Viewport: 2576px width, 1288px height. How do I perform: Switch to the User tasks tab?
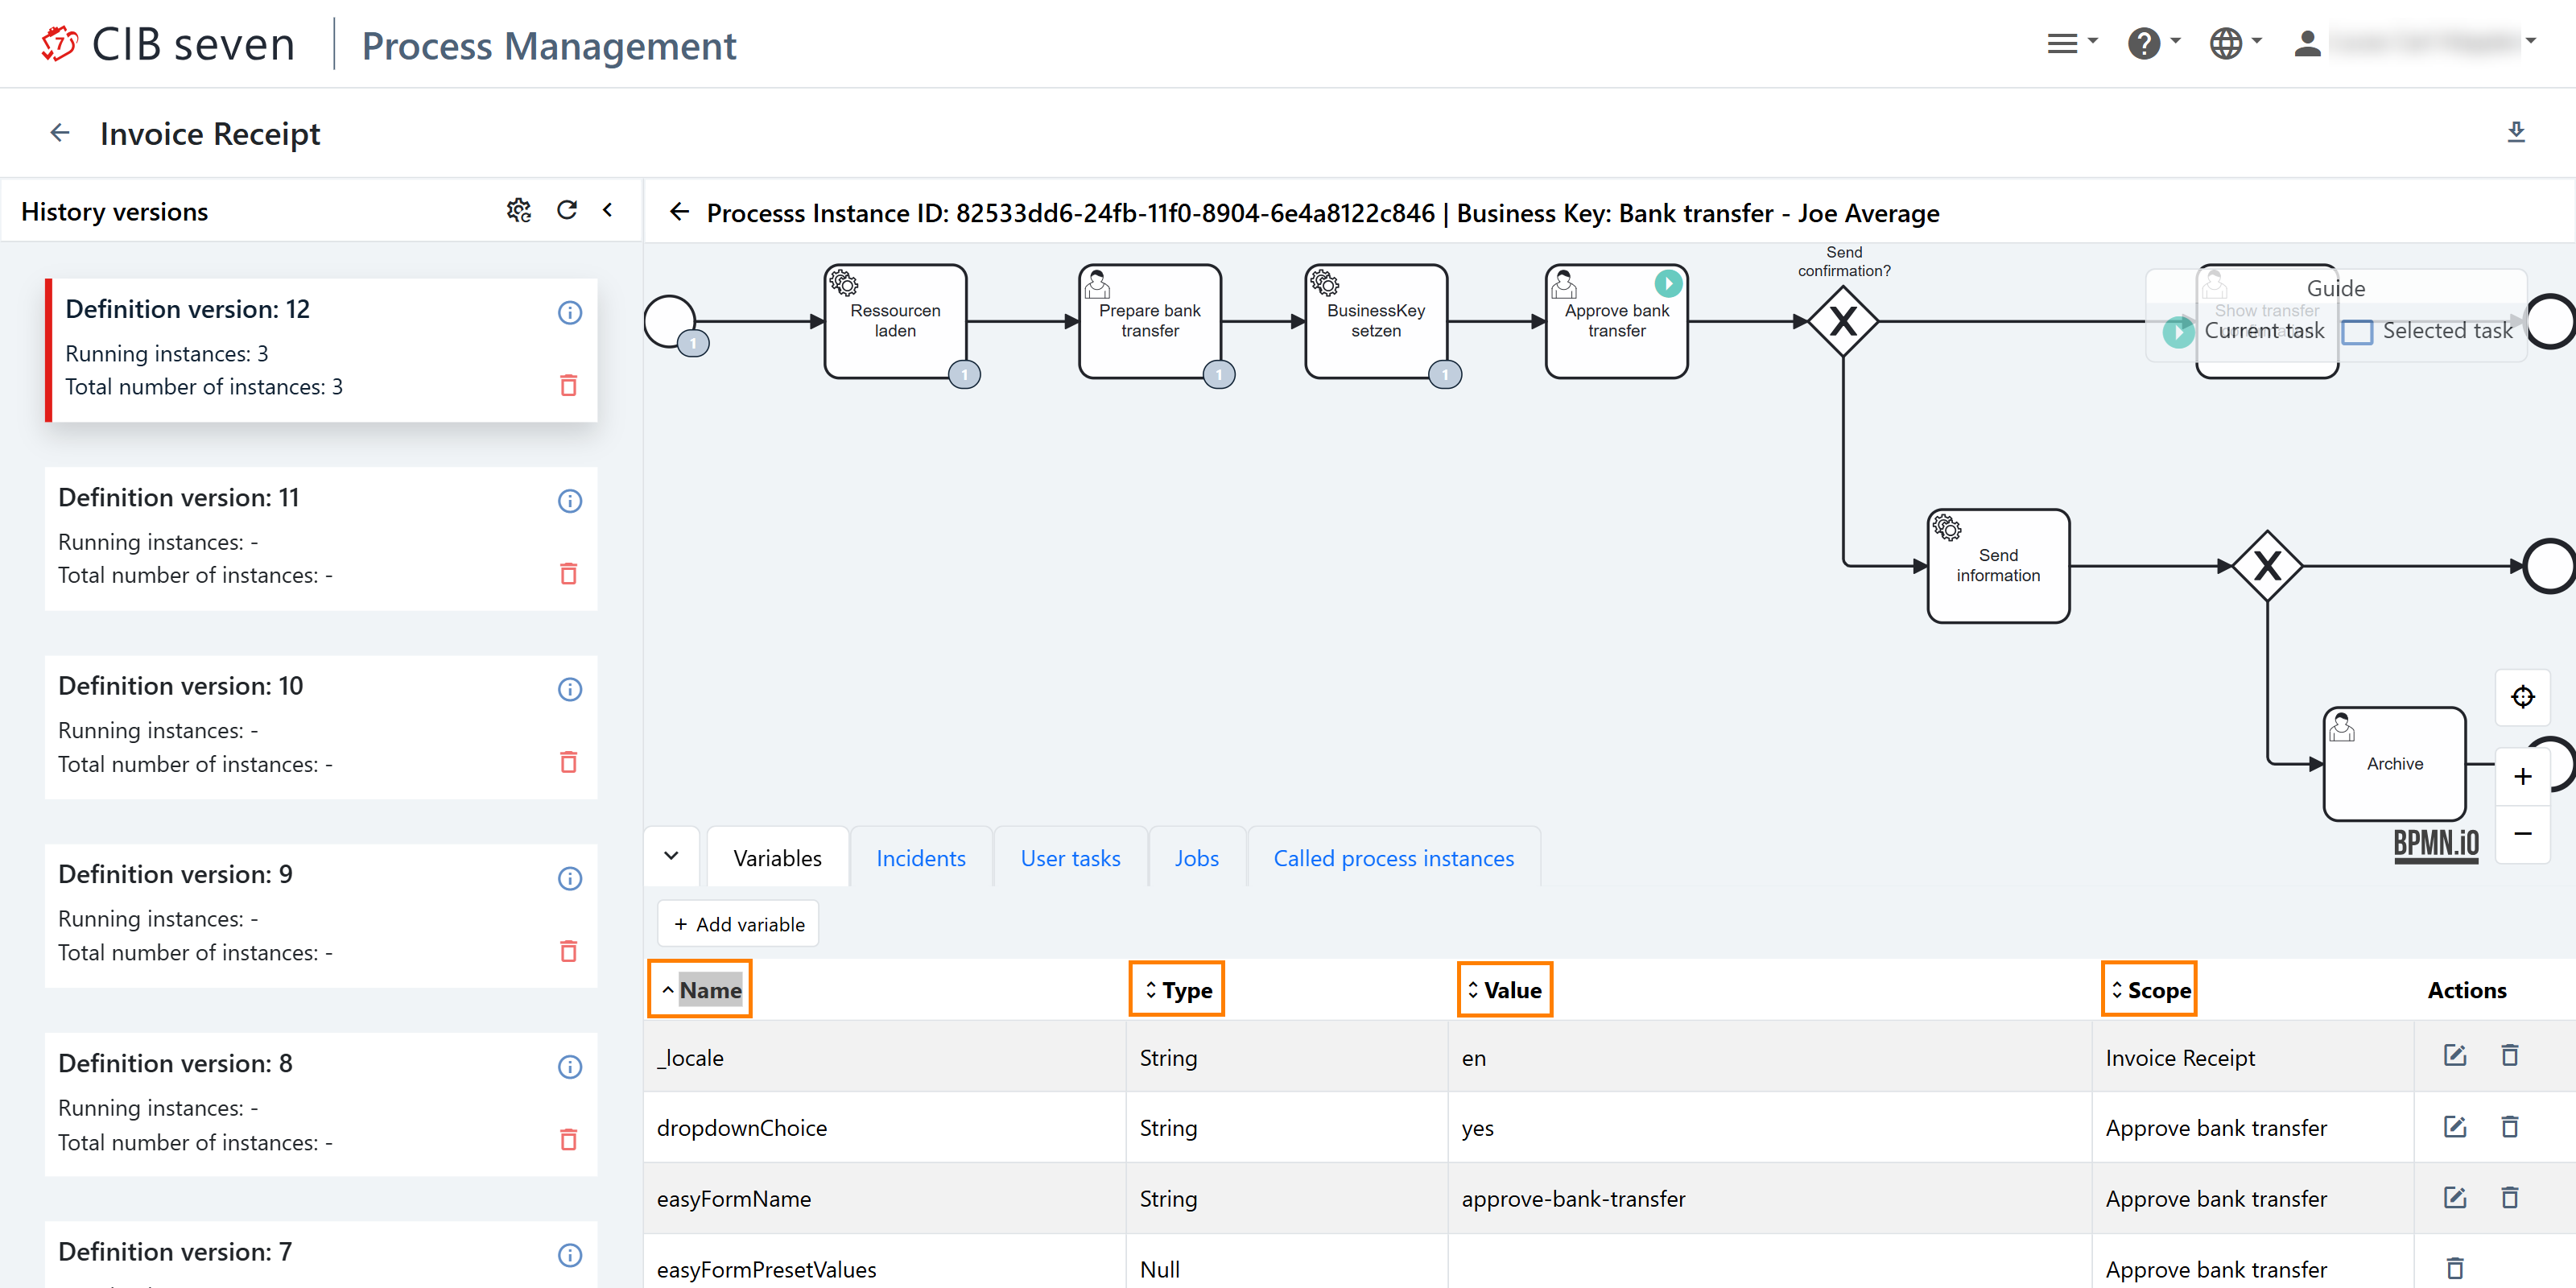coord(1070,858)
